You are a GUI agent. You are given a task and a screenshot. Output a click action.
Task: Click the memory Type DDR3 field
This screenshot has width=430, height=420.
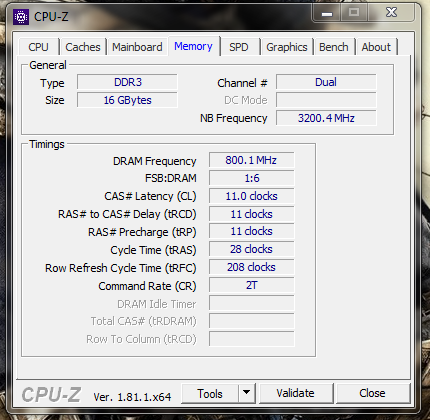127,82
